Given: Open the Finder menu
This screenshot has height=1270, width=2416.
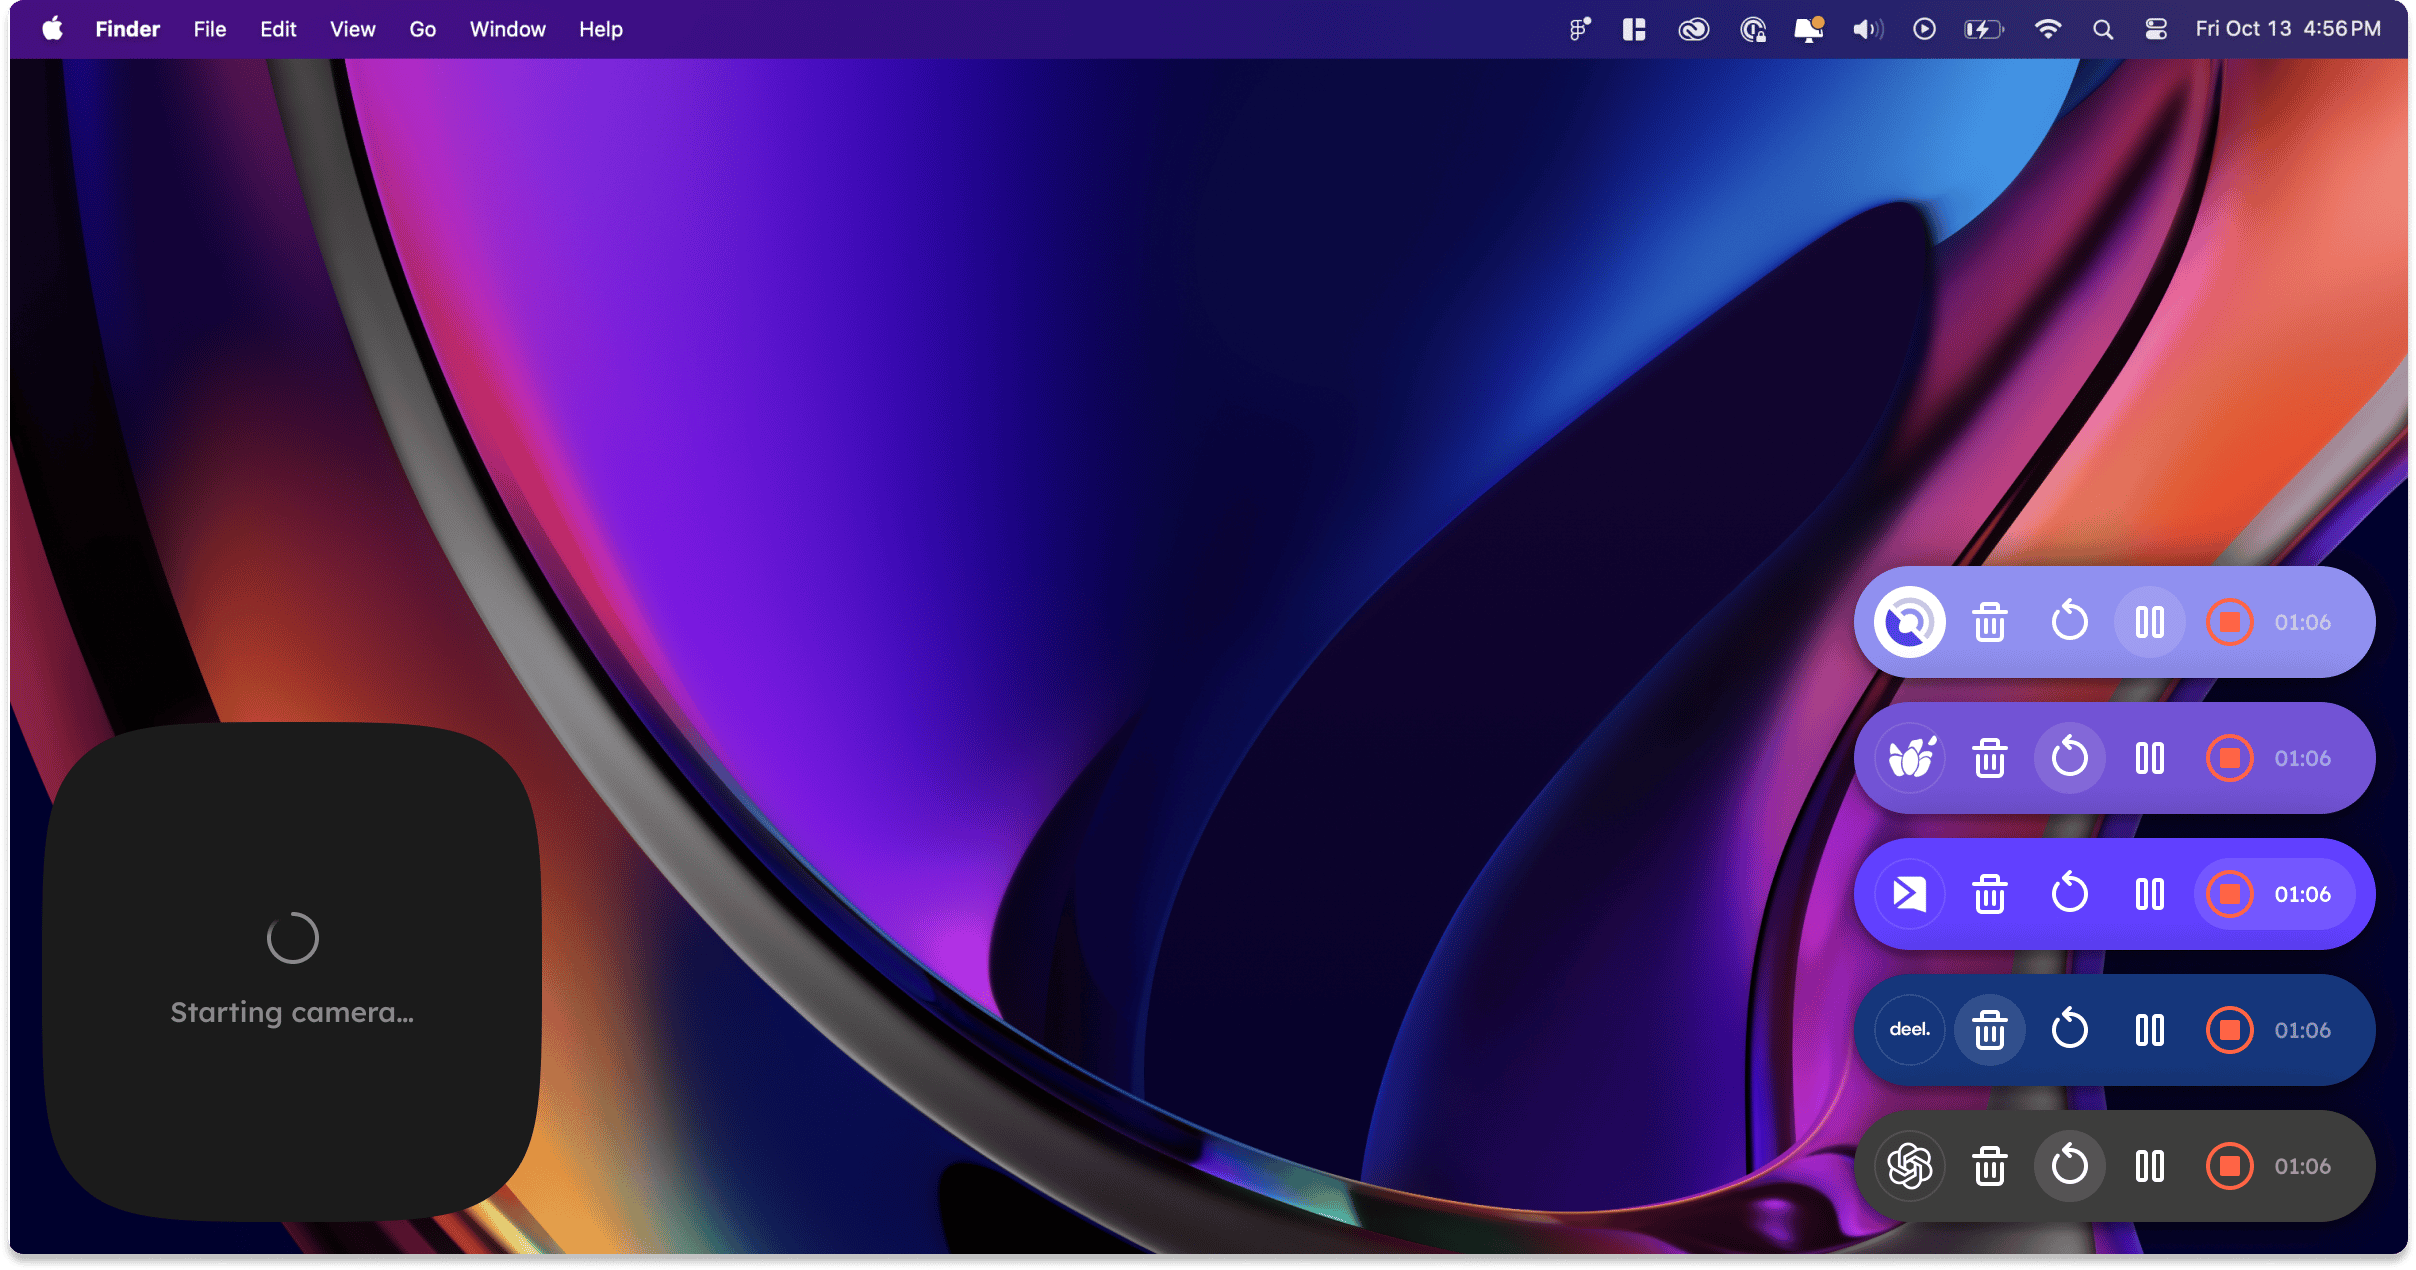Looking at the screenshot, I should point(127,29).
